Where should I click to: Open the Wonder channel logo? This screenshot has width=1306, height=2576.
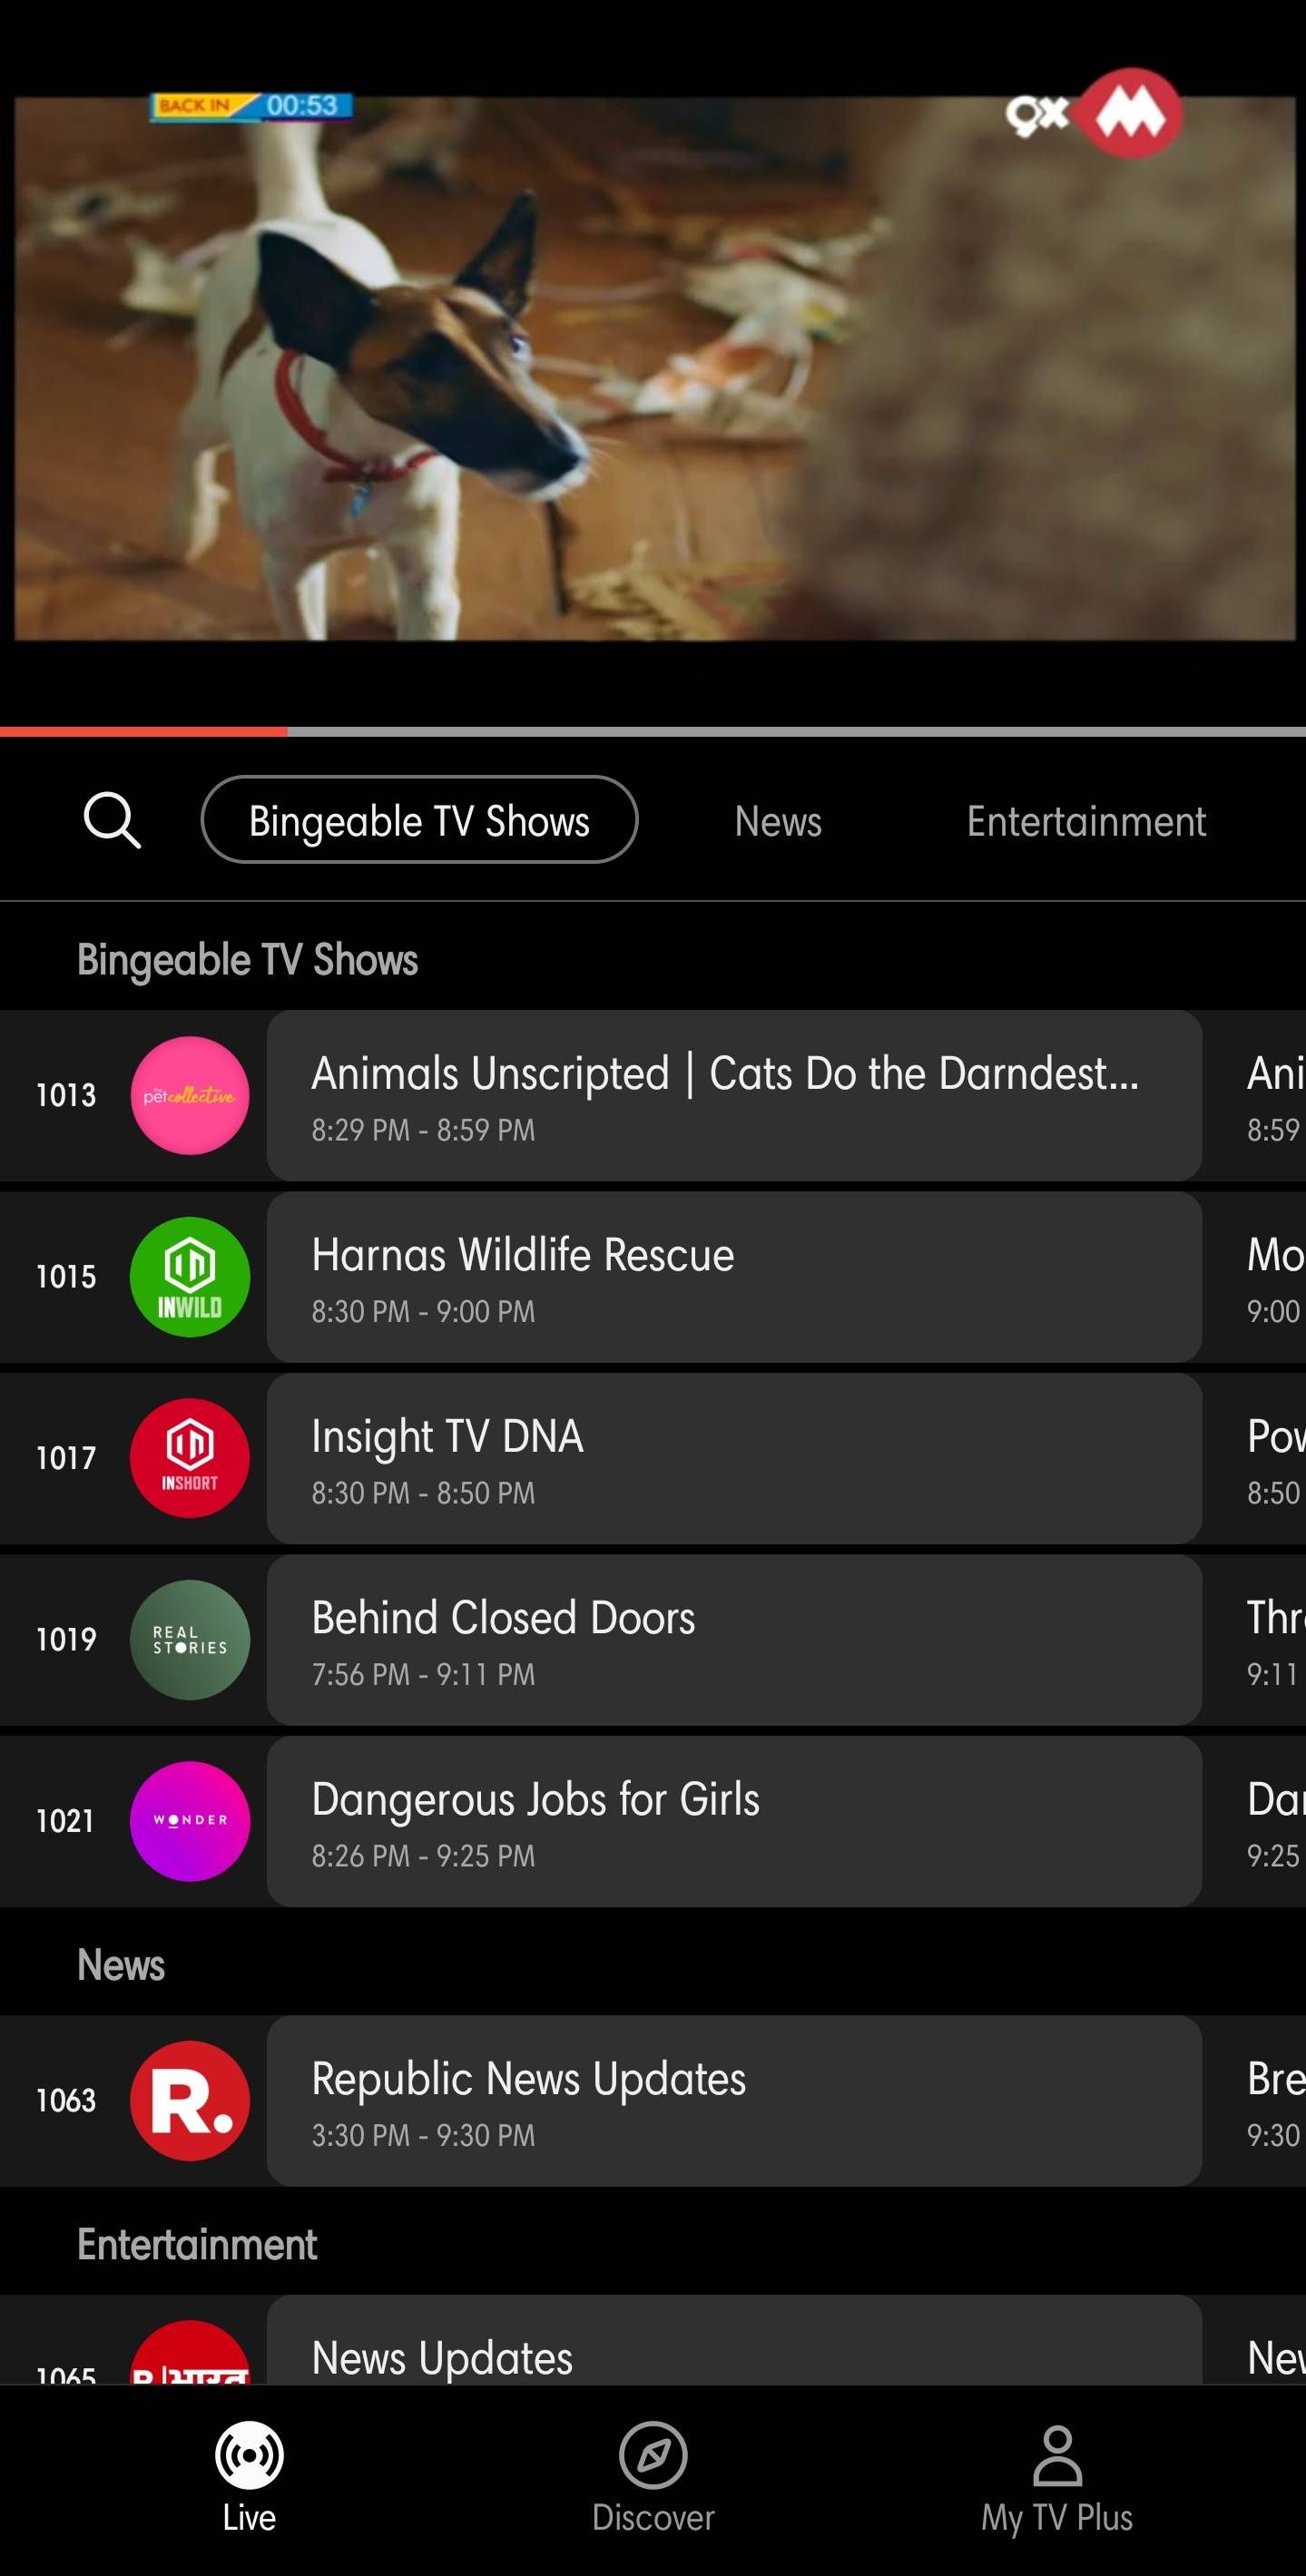tap(190, 1820)
